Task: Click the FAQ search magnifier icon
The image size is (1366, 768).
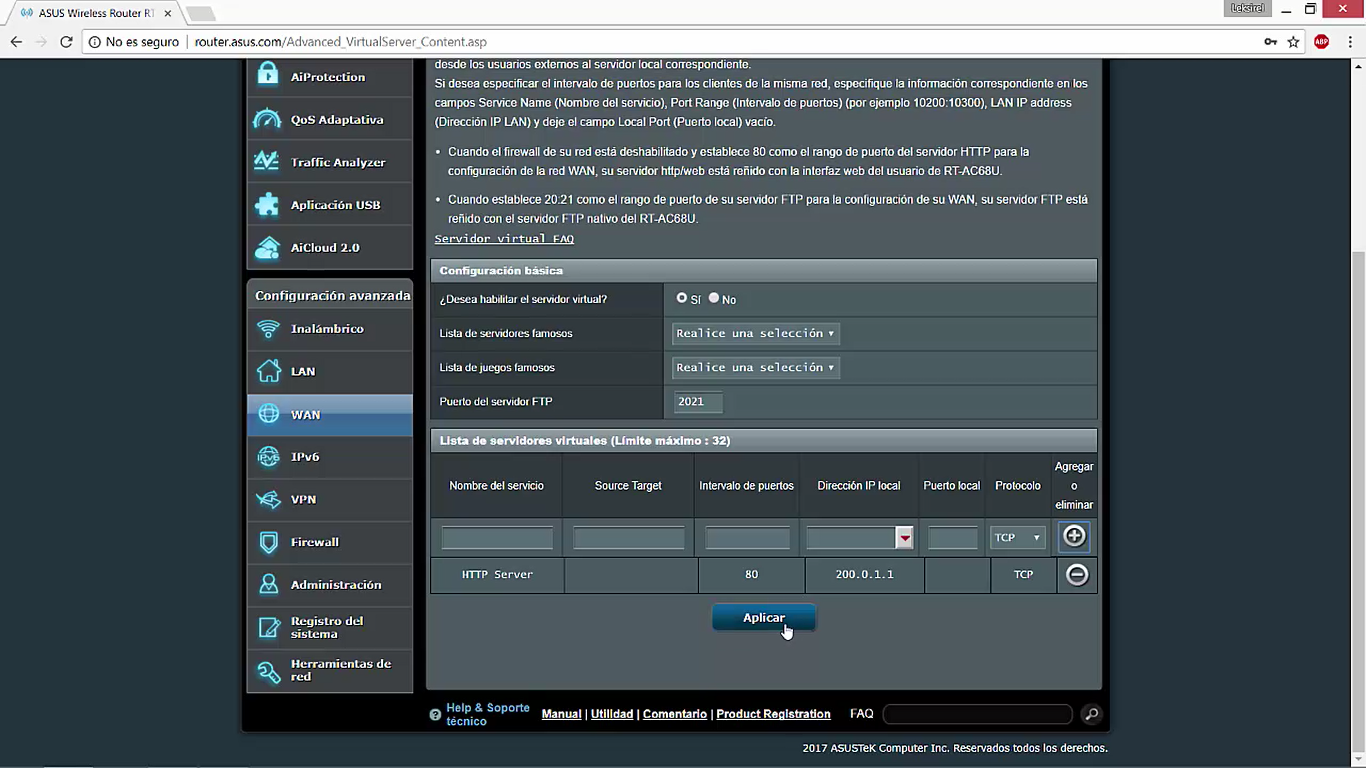Action: coord(1091,714)
